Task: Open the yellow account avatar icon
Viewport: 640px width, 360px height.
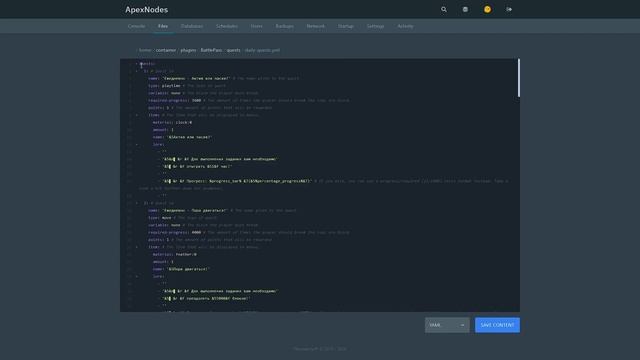Action: (487, 9)
